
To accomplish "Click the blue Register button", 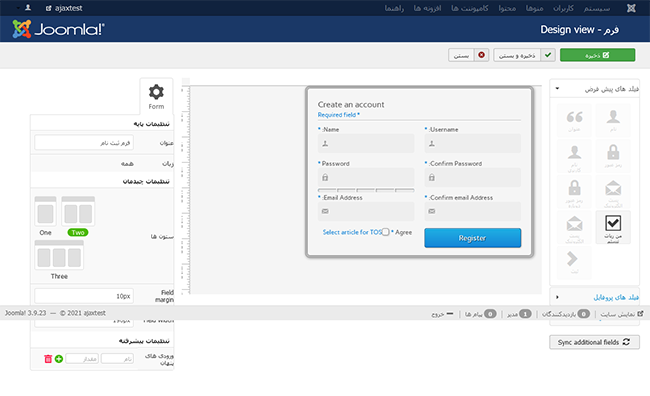I will tap(473, 238).
